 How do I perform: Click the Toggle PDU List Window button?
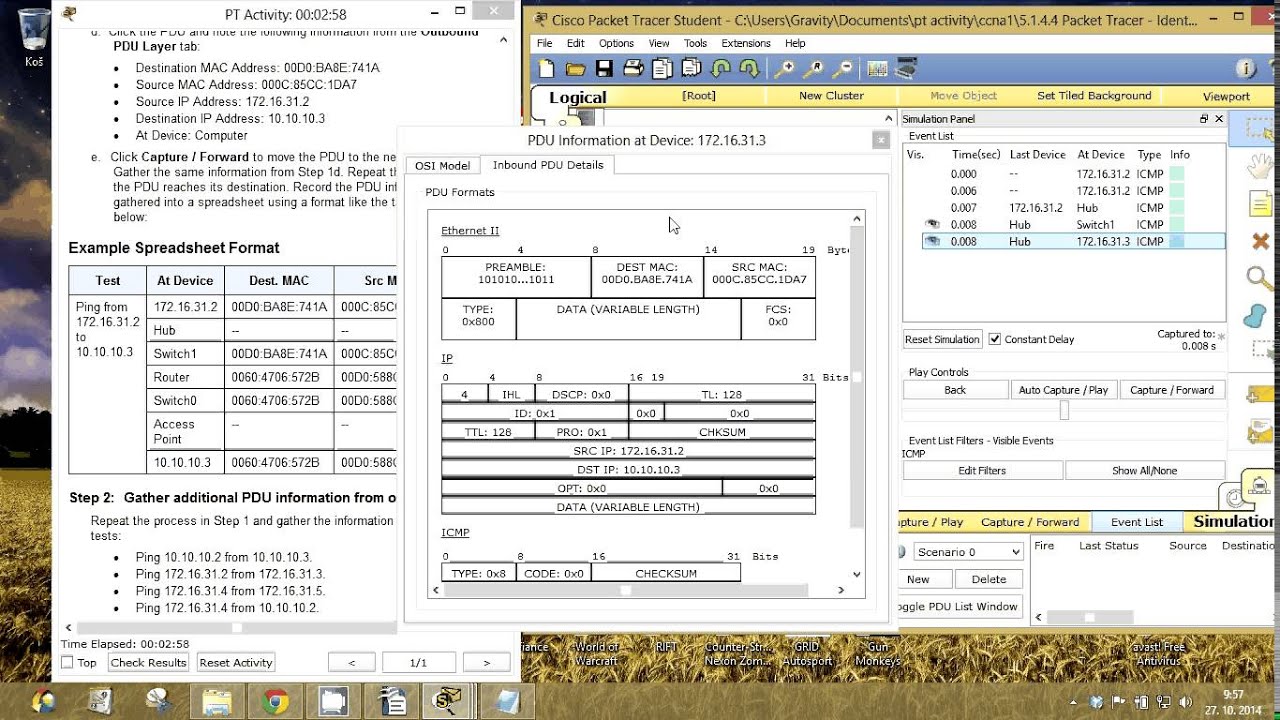[958, 606]
